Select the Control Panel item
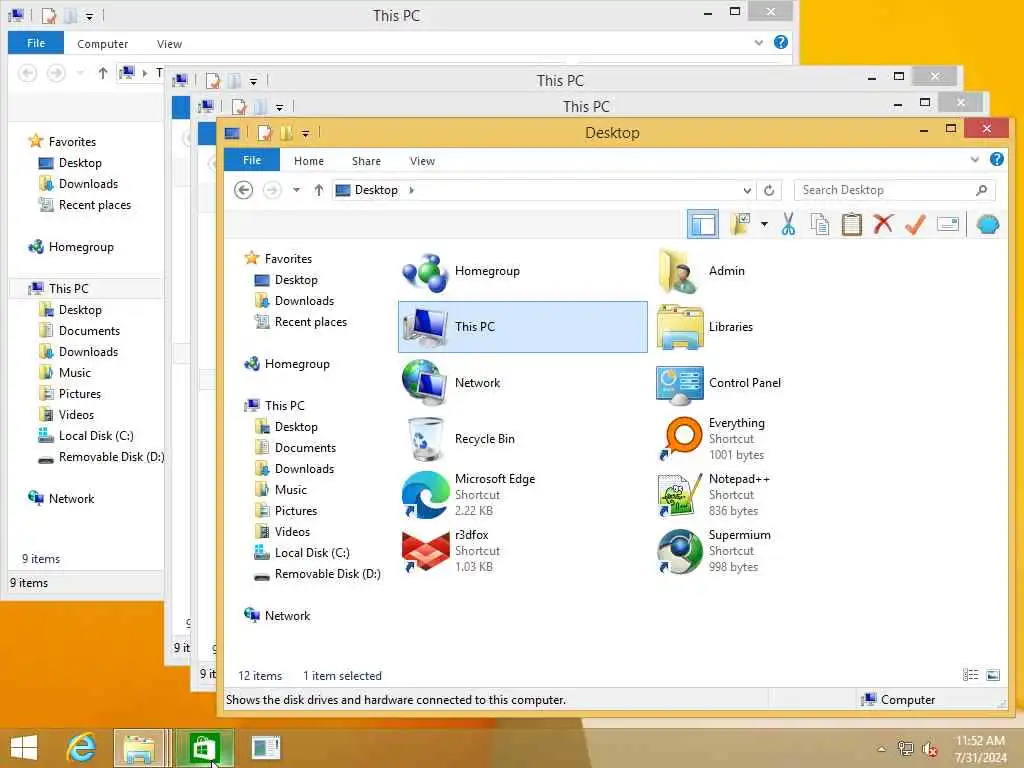The image size is (1024, 768). point(777,383)
